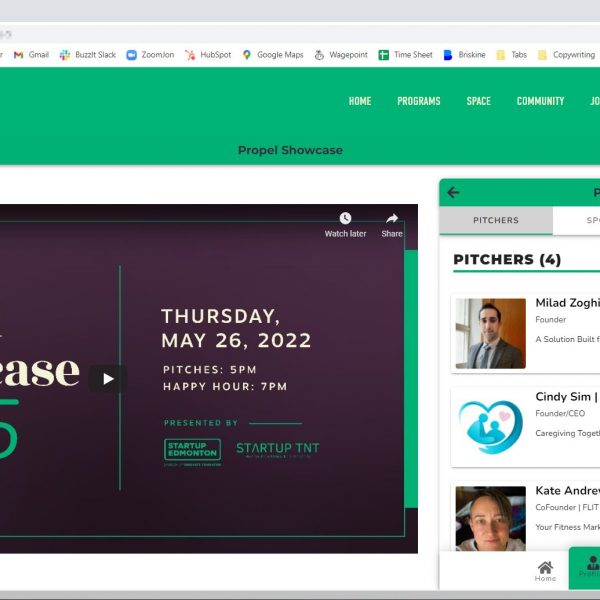The height and width of the screenshot is (600, 600).
Task: Click the Propel Showcase page title
Action: (290, 150)
